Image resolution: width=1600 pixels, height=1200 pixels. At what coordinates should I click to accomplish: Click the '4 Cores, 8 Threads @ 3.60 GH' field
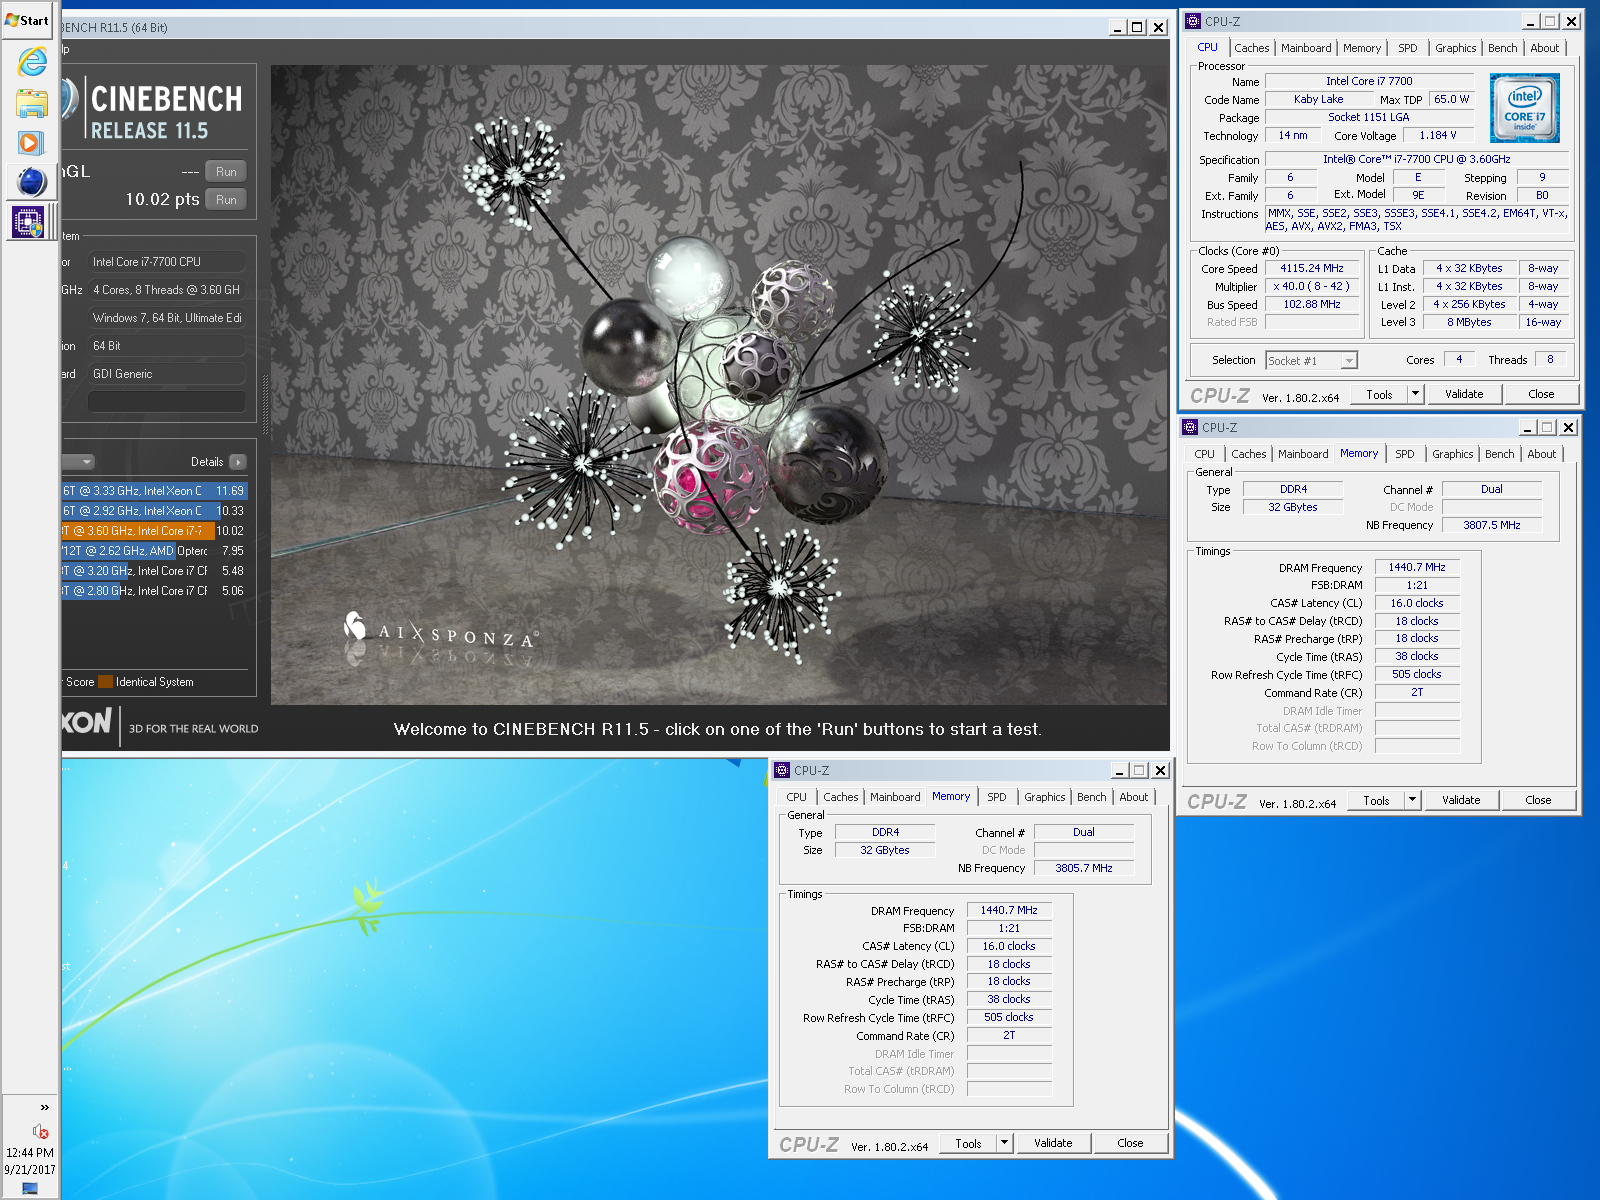(167, 290)
